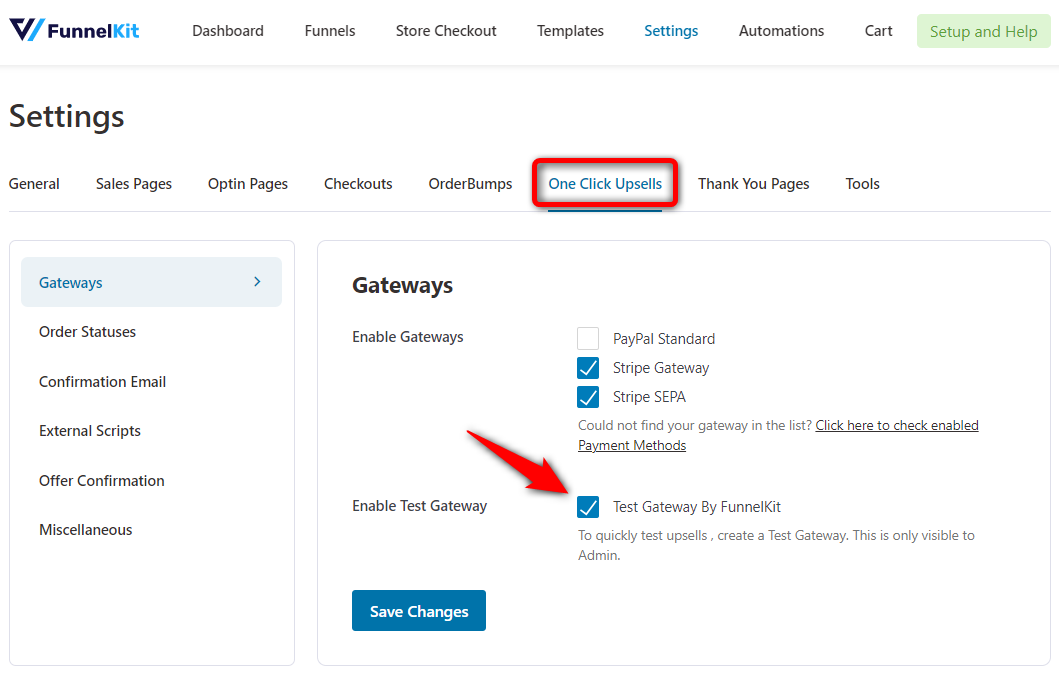This screenshot has height=675, width=1059.
Task: Switch to the OrderBumps tab
Action: tap(470, 184)
